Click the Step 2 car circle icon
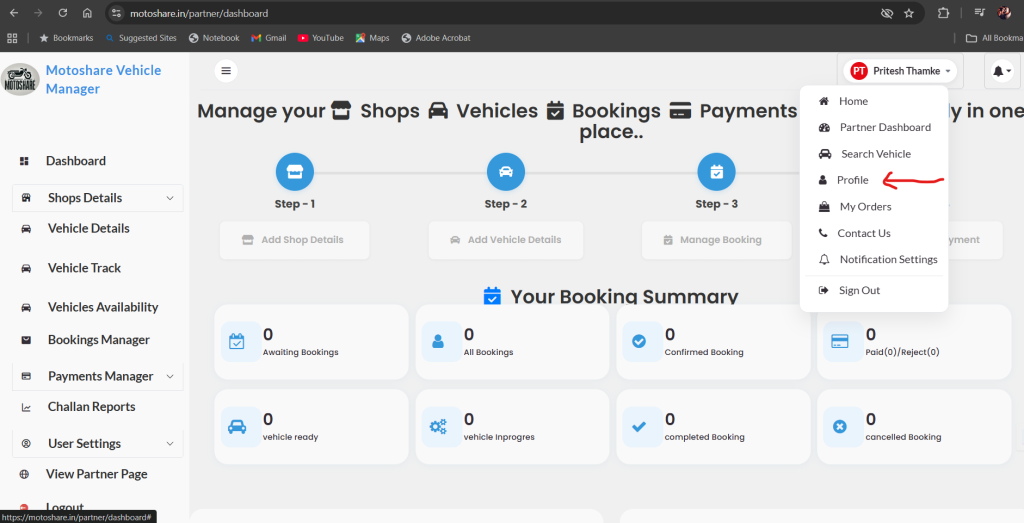The width and height of the screenshot is (1024, 523). [505, 172]
